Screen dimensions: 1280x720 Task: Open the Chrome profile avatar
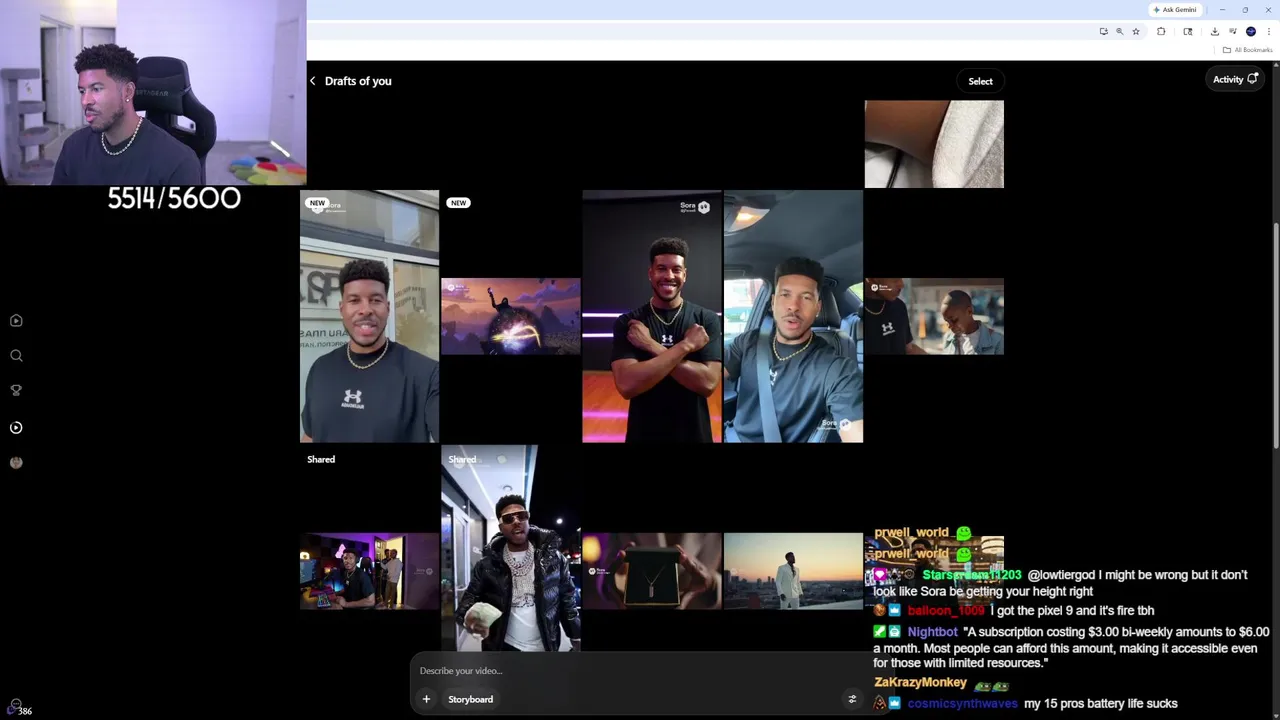[x=1251, y=32]
